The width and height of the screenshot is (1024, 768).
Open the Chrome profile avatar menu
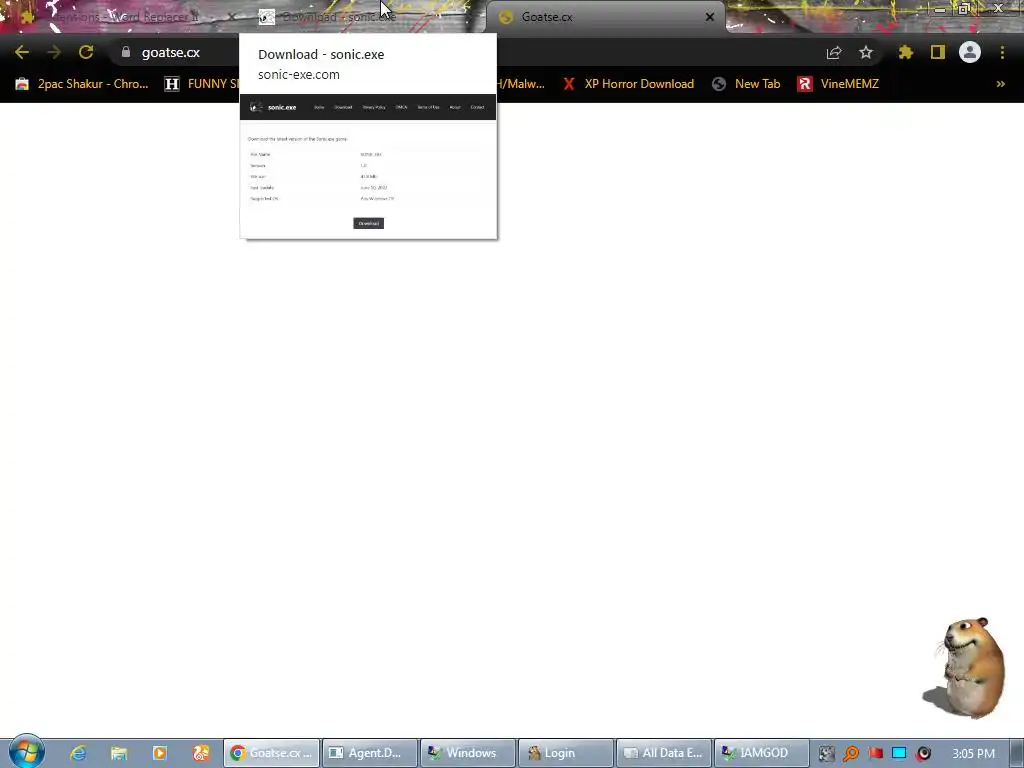(970, 52)
